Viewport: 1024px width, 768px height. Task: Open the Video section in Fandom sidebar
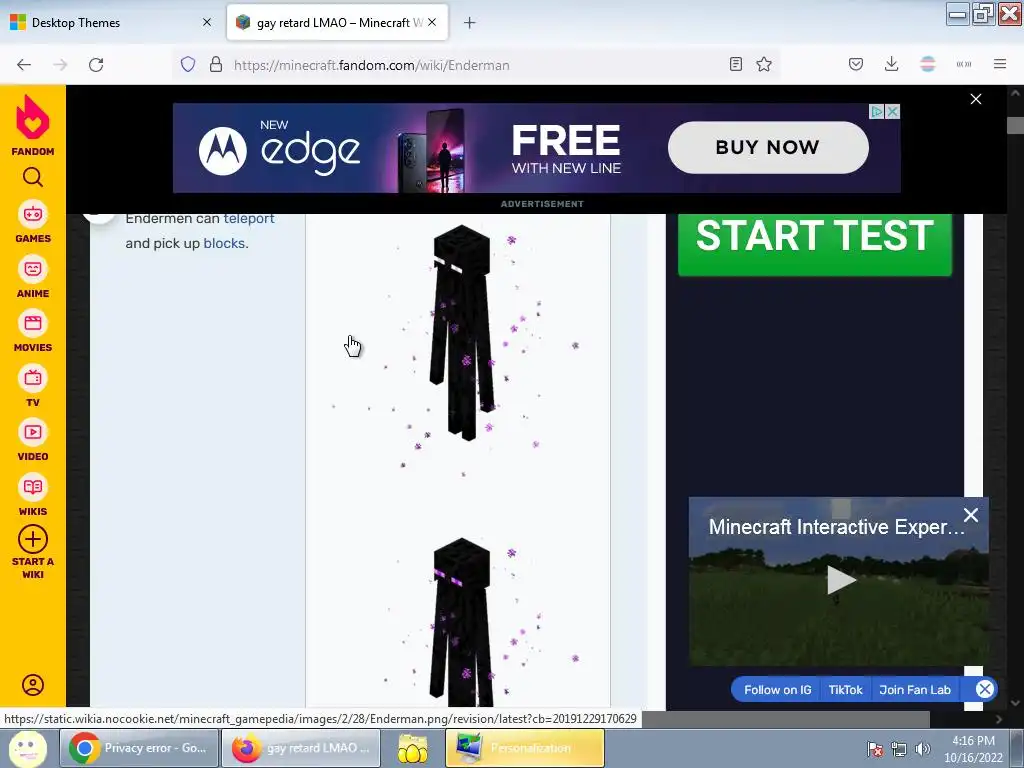(33, 441)
